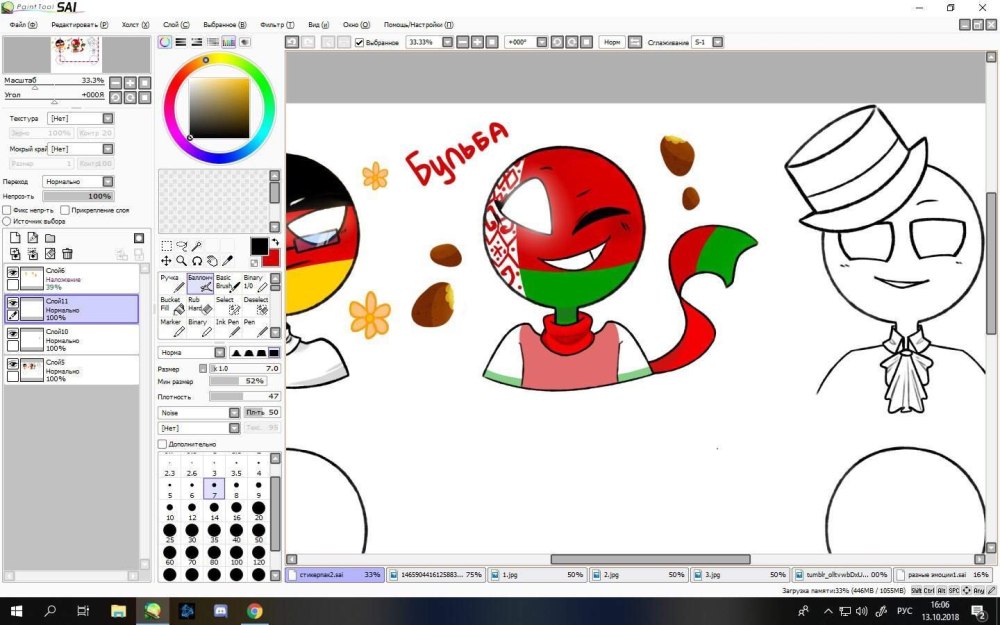Swap foreground and background colors
The image size is (1000, 625).
(275, 242)
